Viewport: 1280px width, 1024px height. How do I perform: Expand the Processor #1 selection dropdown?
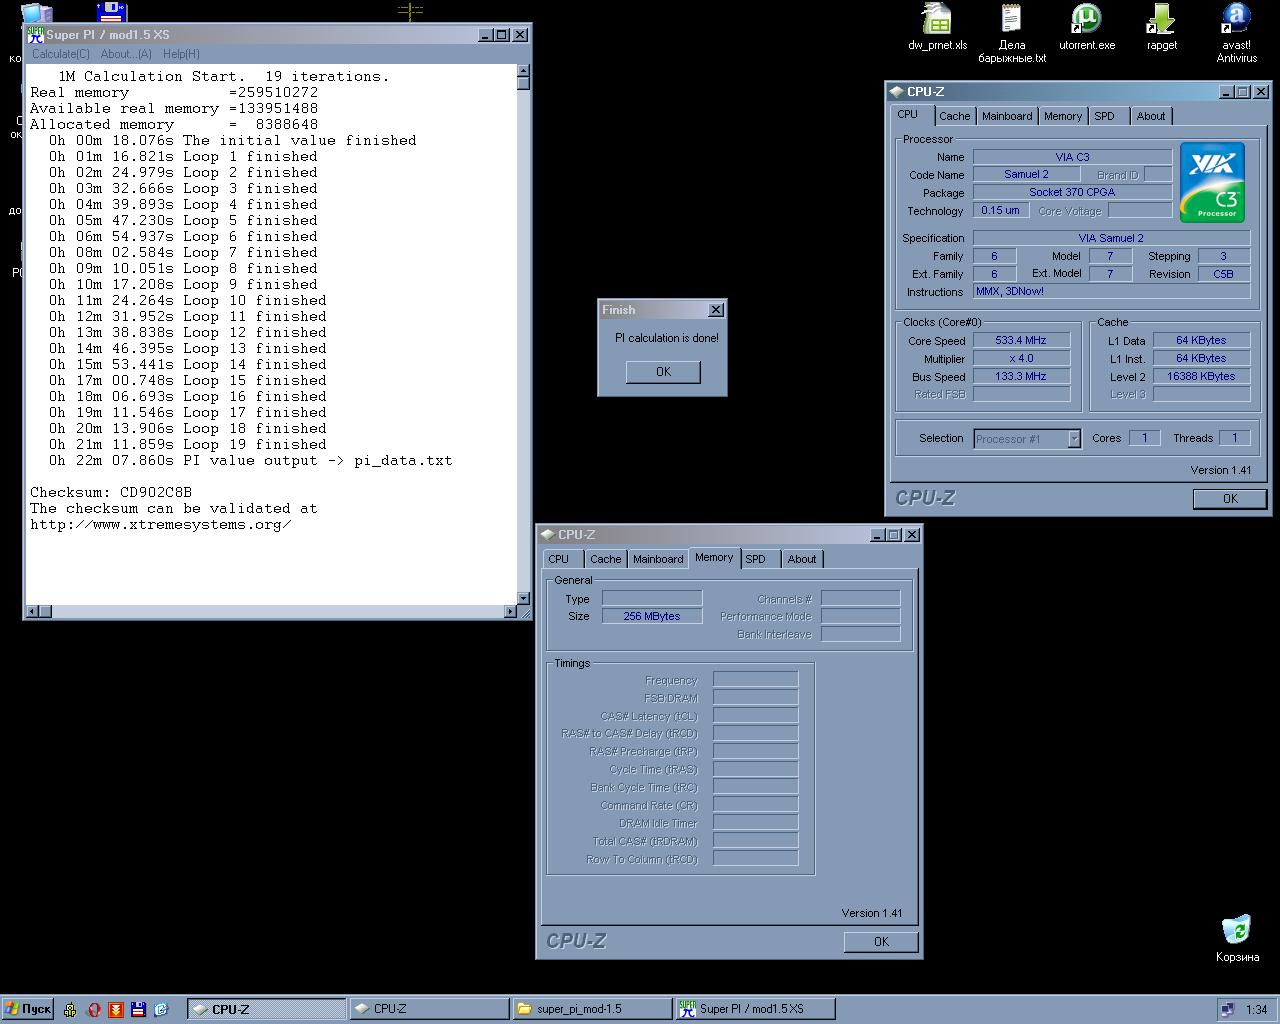tap(1074, 438)
